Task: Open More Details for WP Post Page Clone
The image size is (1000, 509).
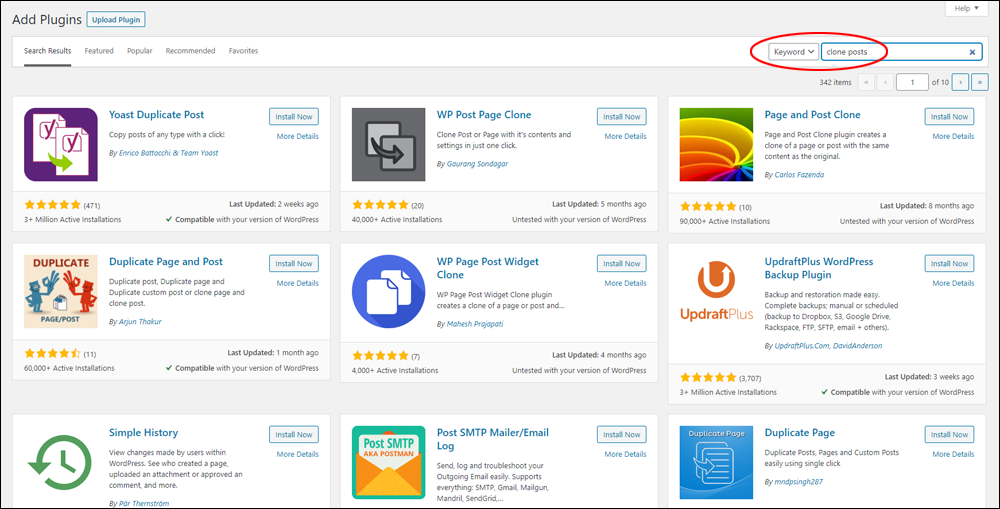Action: click(x=625, y=136)
